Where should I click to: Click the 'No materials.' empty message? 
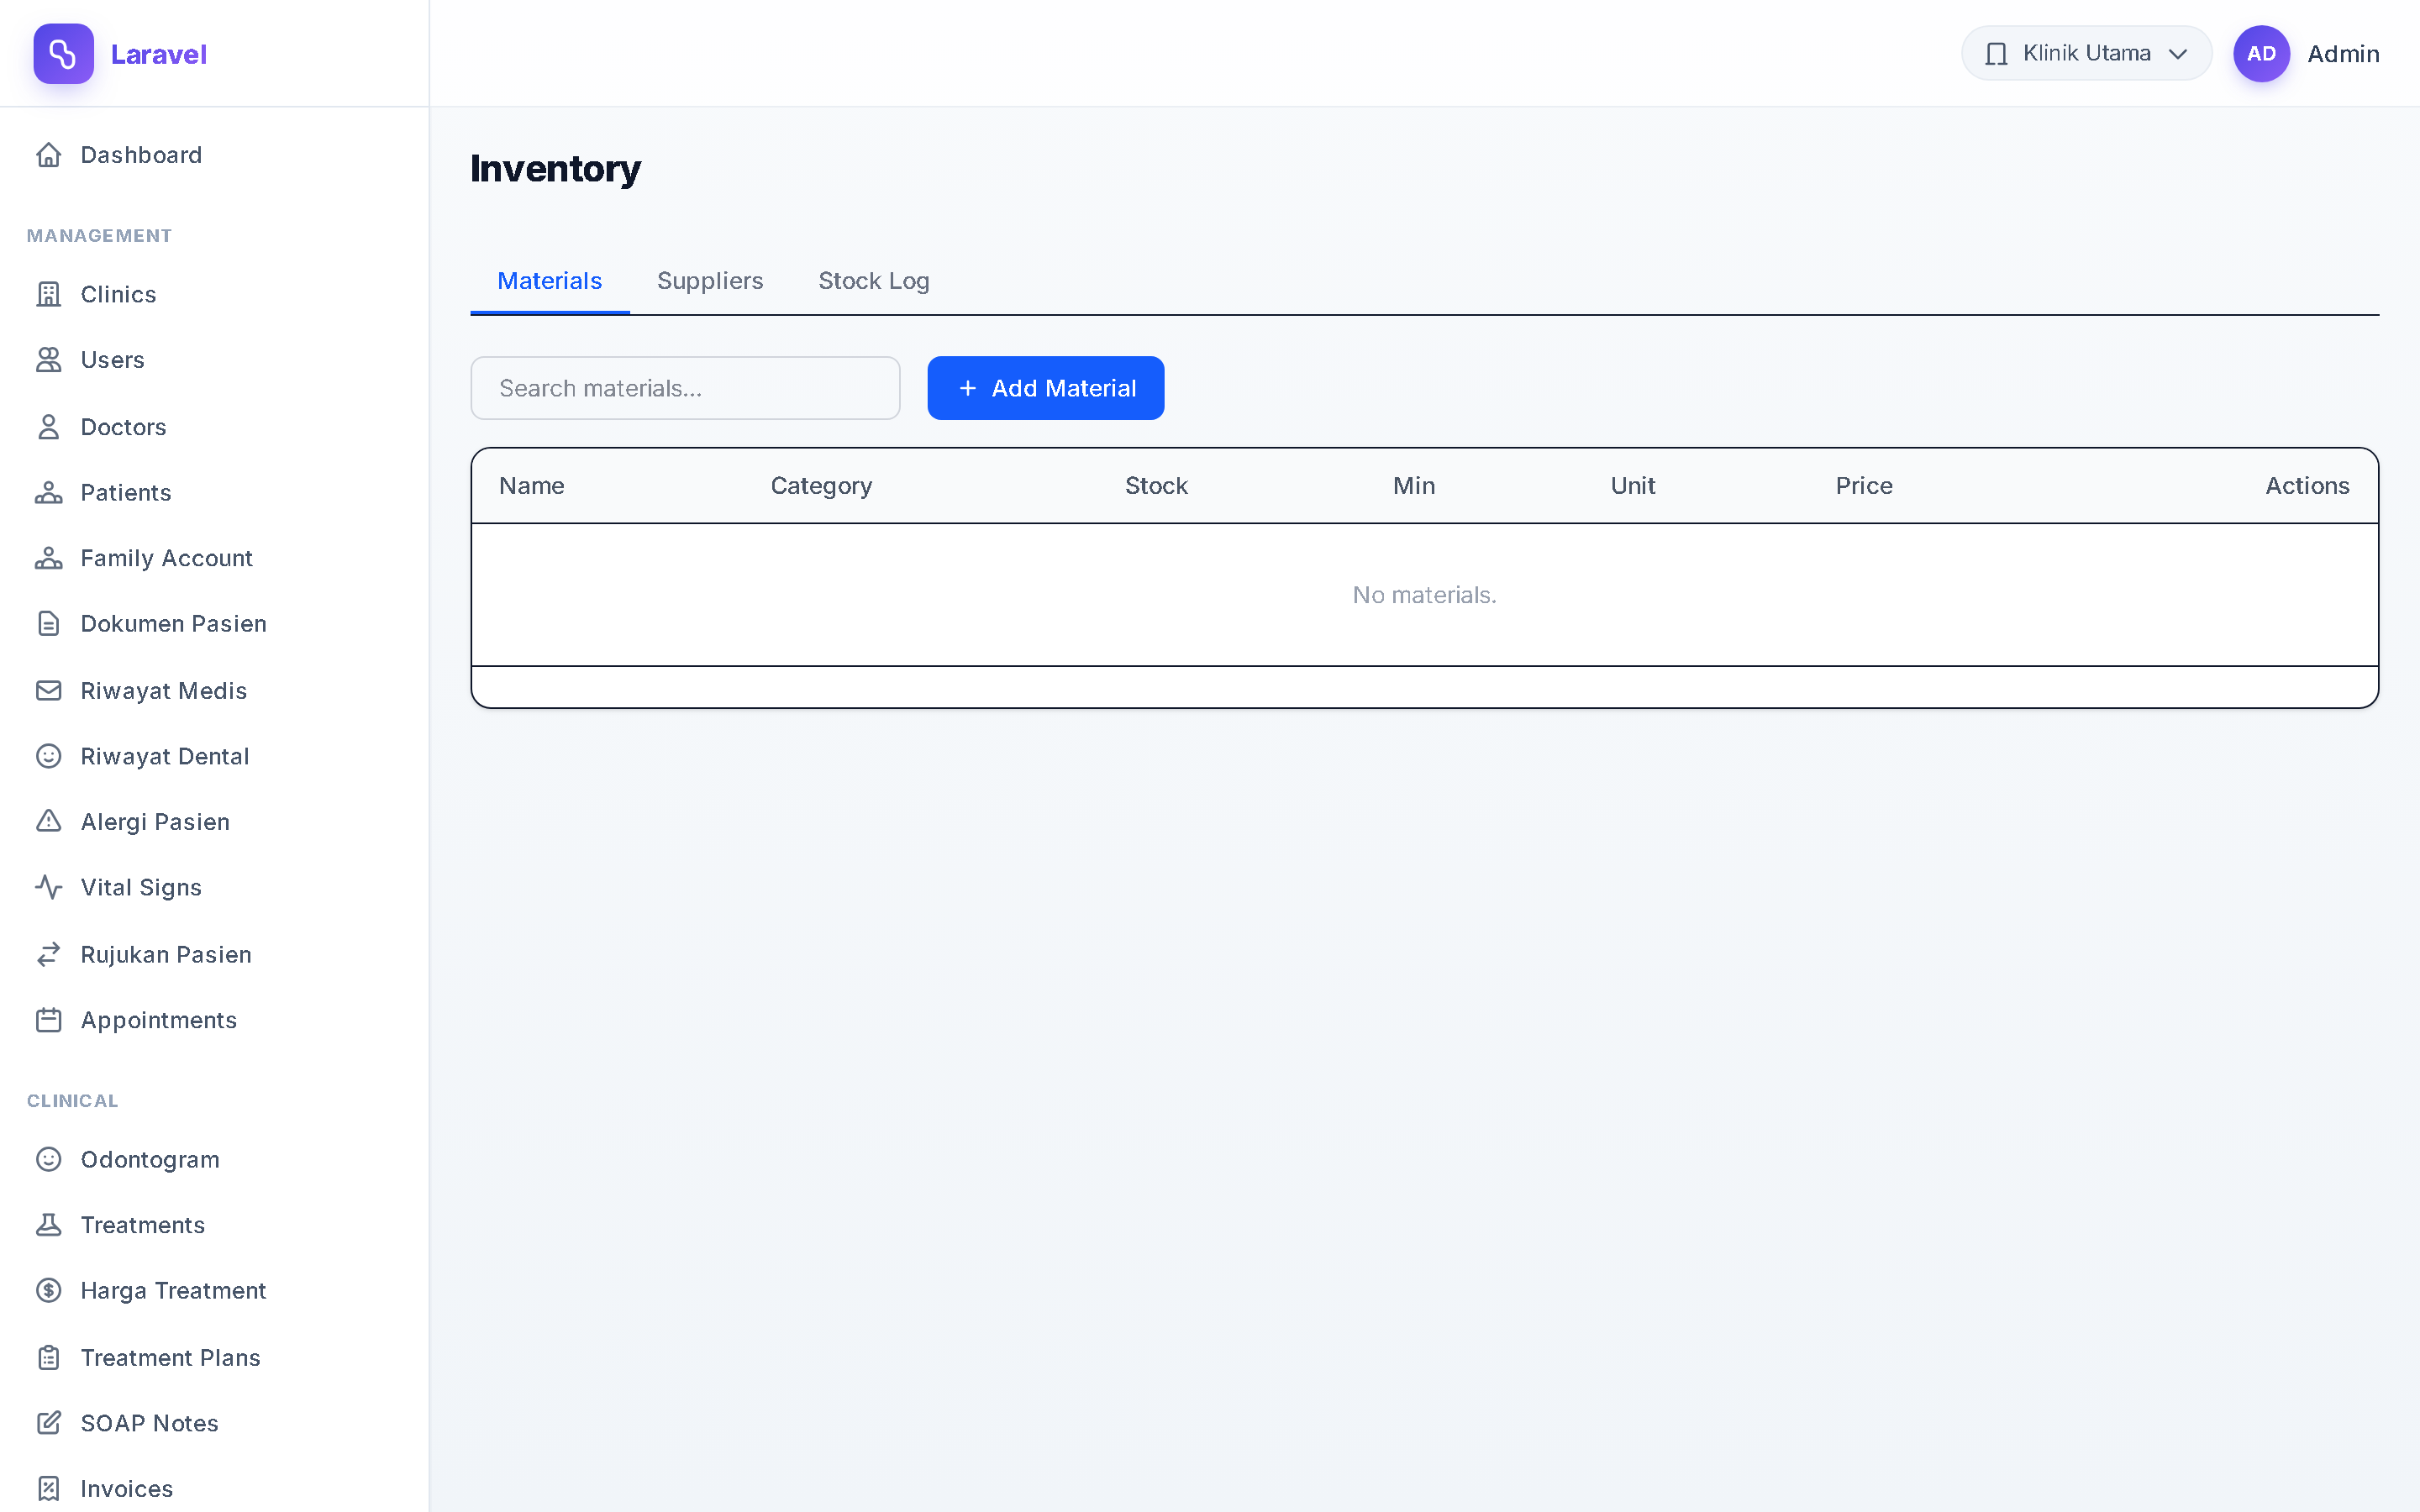(x=1424, y=595)
